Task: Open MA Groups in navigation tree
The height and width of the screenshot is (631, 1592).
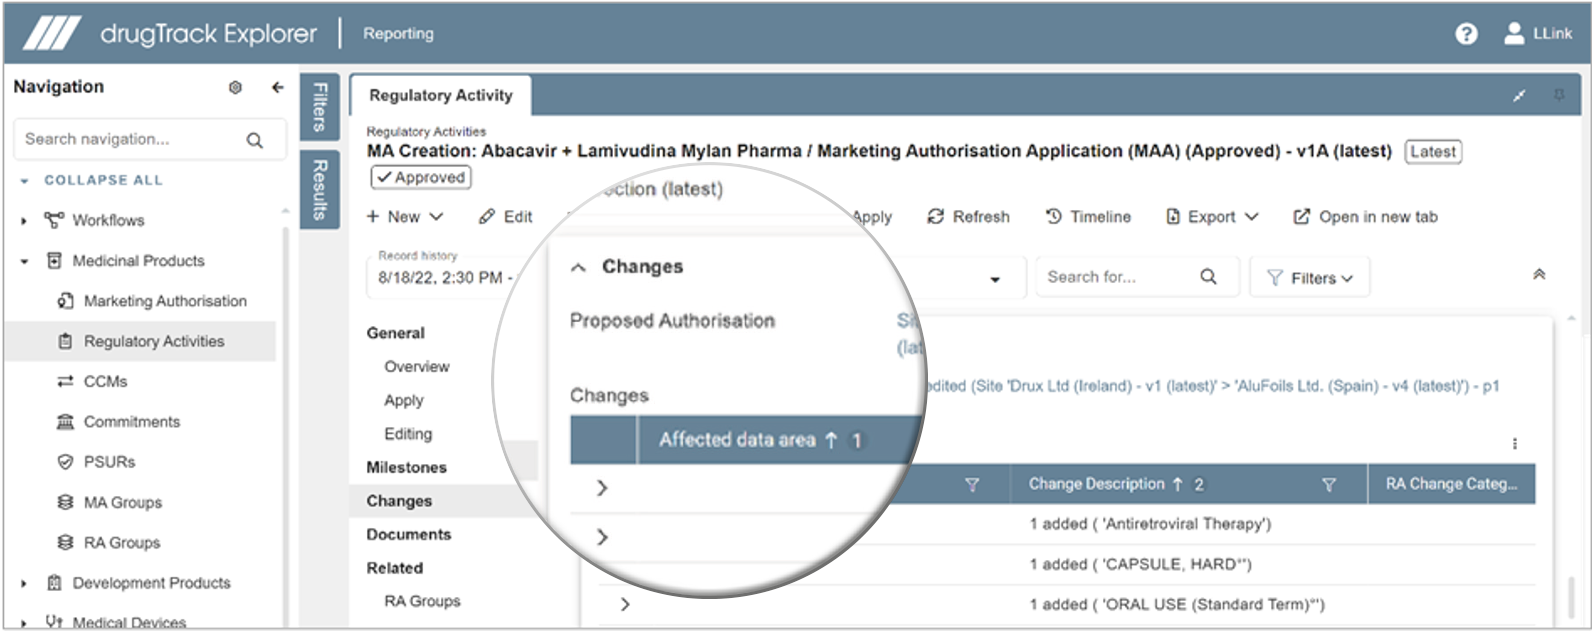Action: tap(123, 502)
